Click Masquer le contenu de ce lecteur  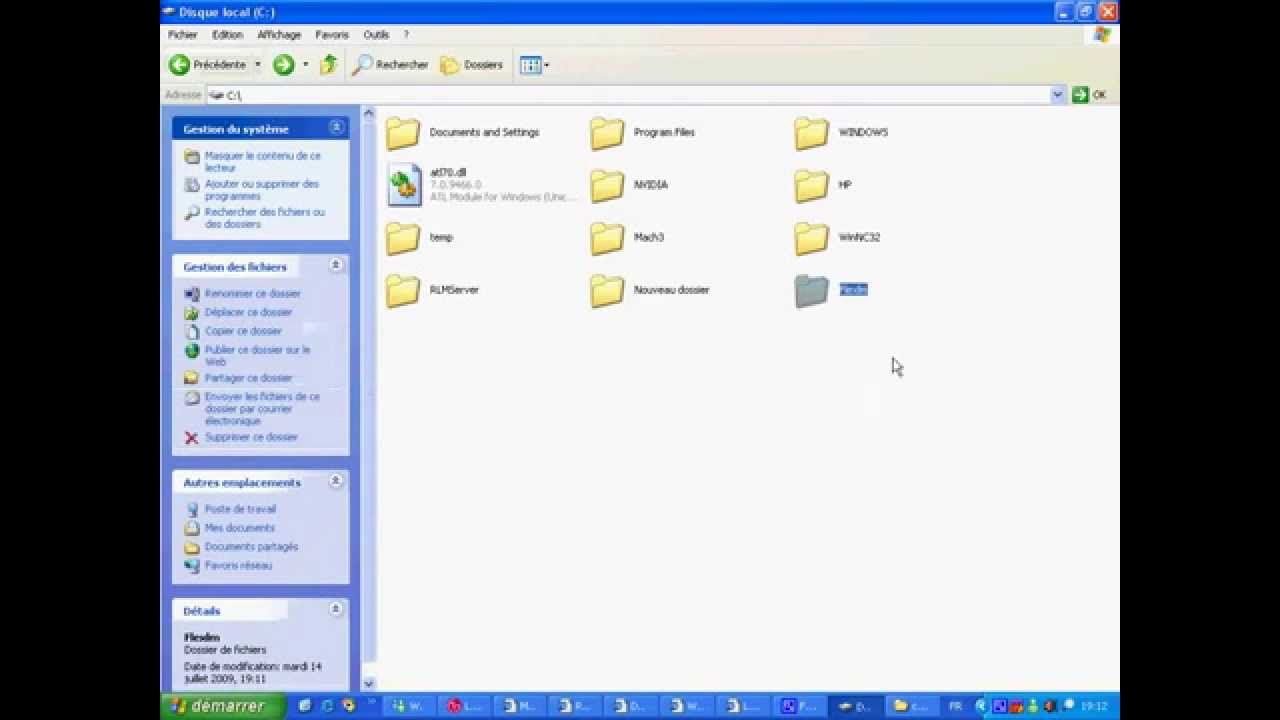[x=263, y=162]
